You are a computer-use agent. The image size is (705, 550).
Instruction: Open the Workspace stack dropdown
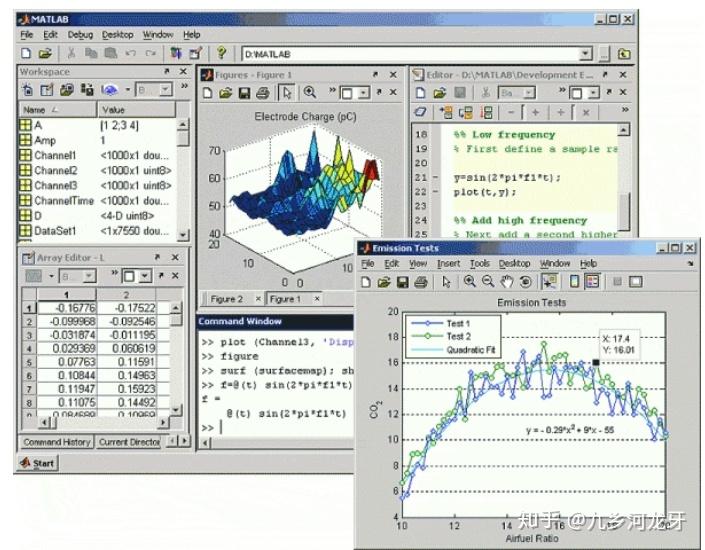[165, 89]
